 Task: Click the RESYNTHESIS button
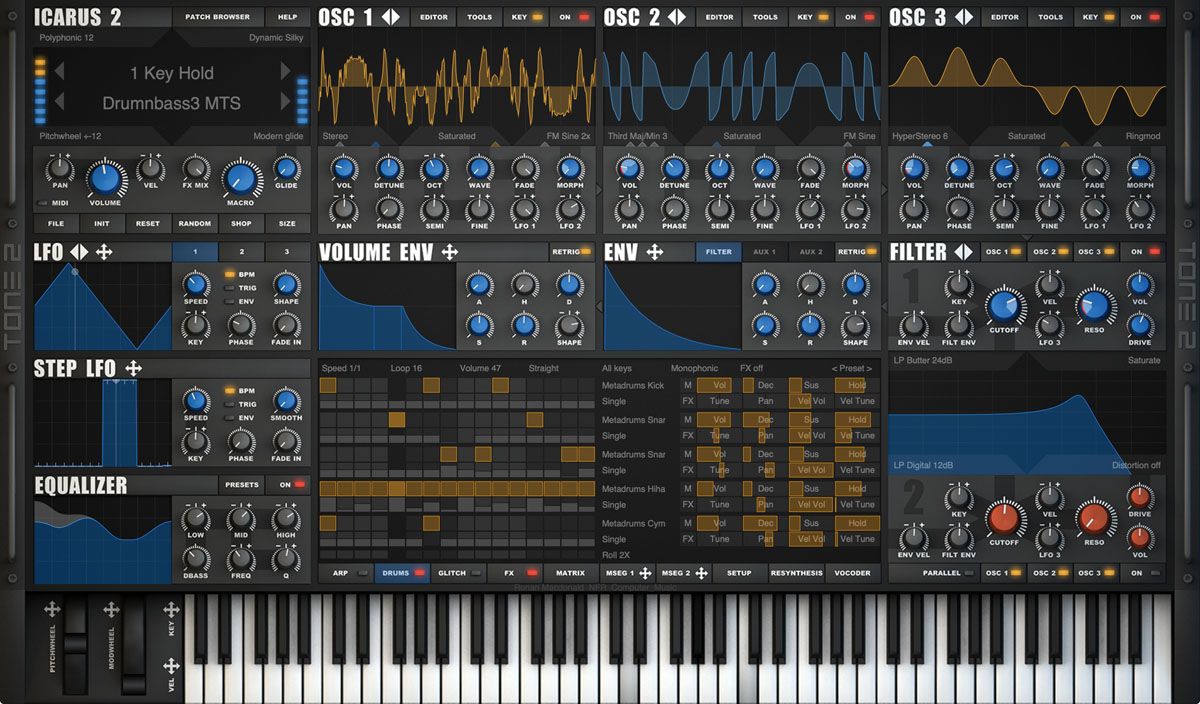click(796, 573)
